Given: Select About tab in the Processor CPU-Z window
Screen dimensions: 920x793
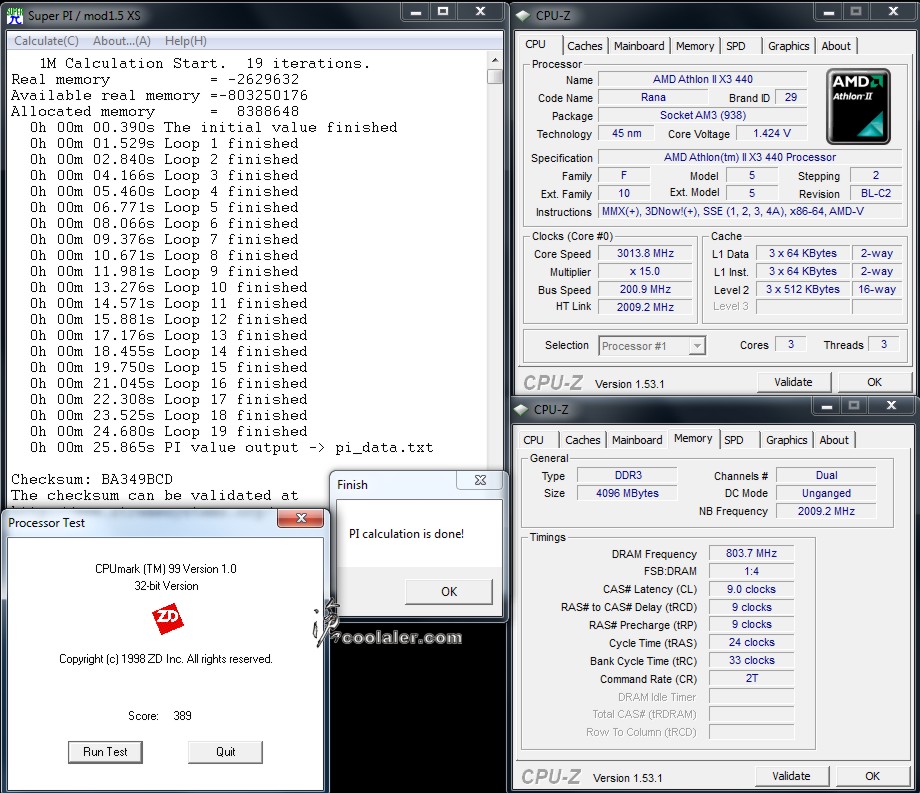Looking at the screenshot, I should click(836, 46).
